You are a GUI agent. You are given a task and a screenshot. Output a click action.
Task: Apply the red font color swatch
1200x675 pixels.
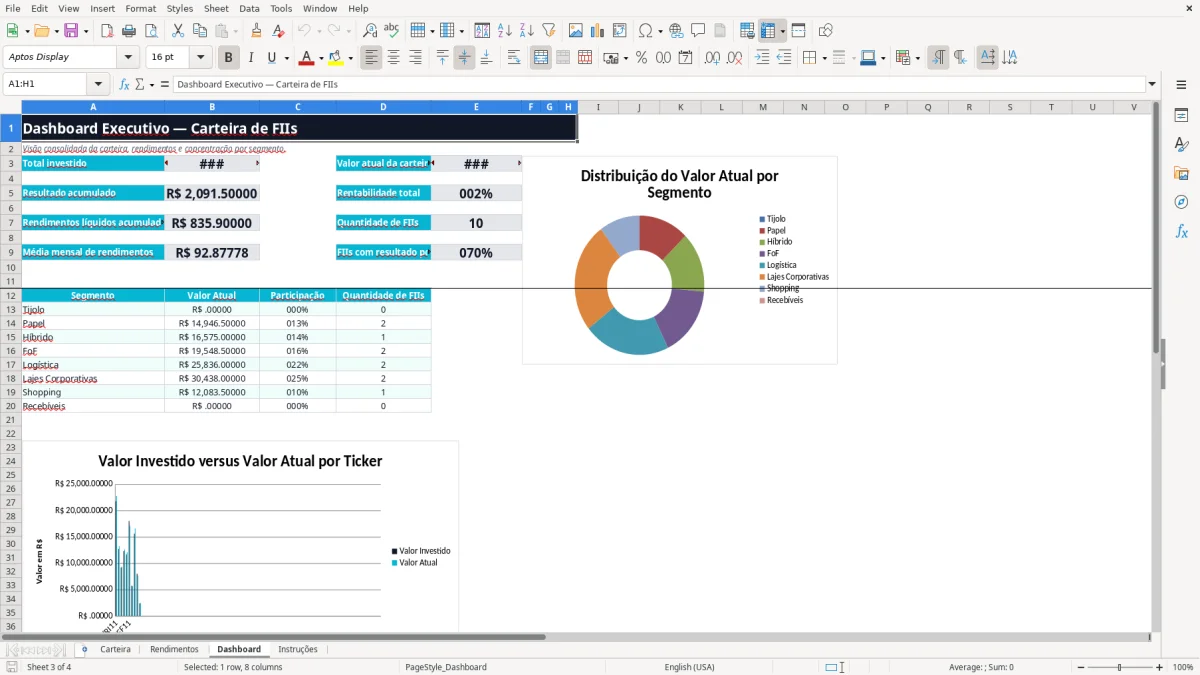(307, 58)
